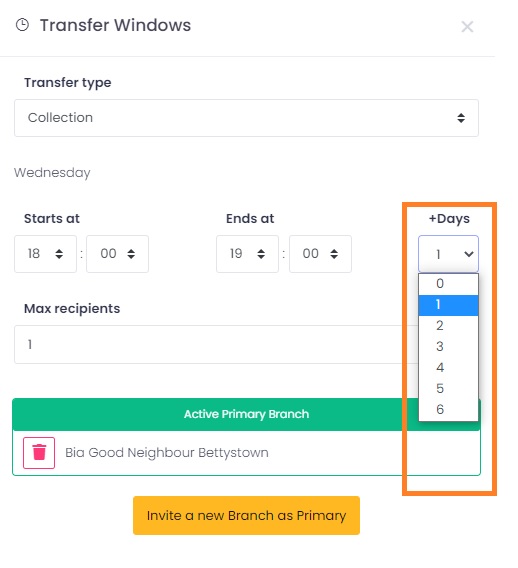Image resolution: width=518 pixels, height=568 pixels.
Task: Choose 5 from the +Days options
Action: [x=448, y=389]
